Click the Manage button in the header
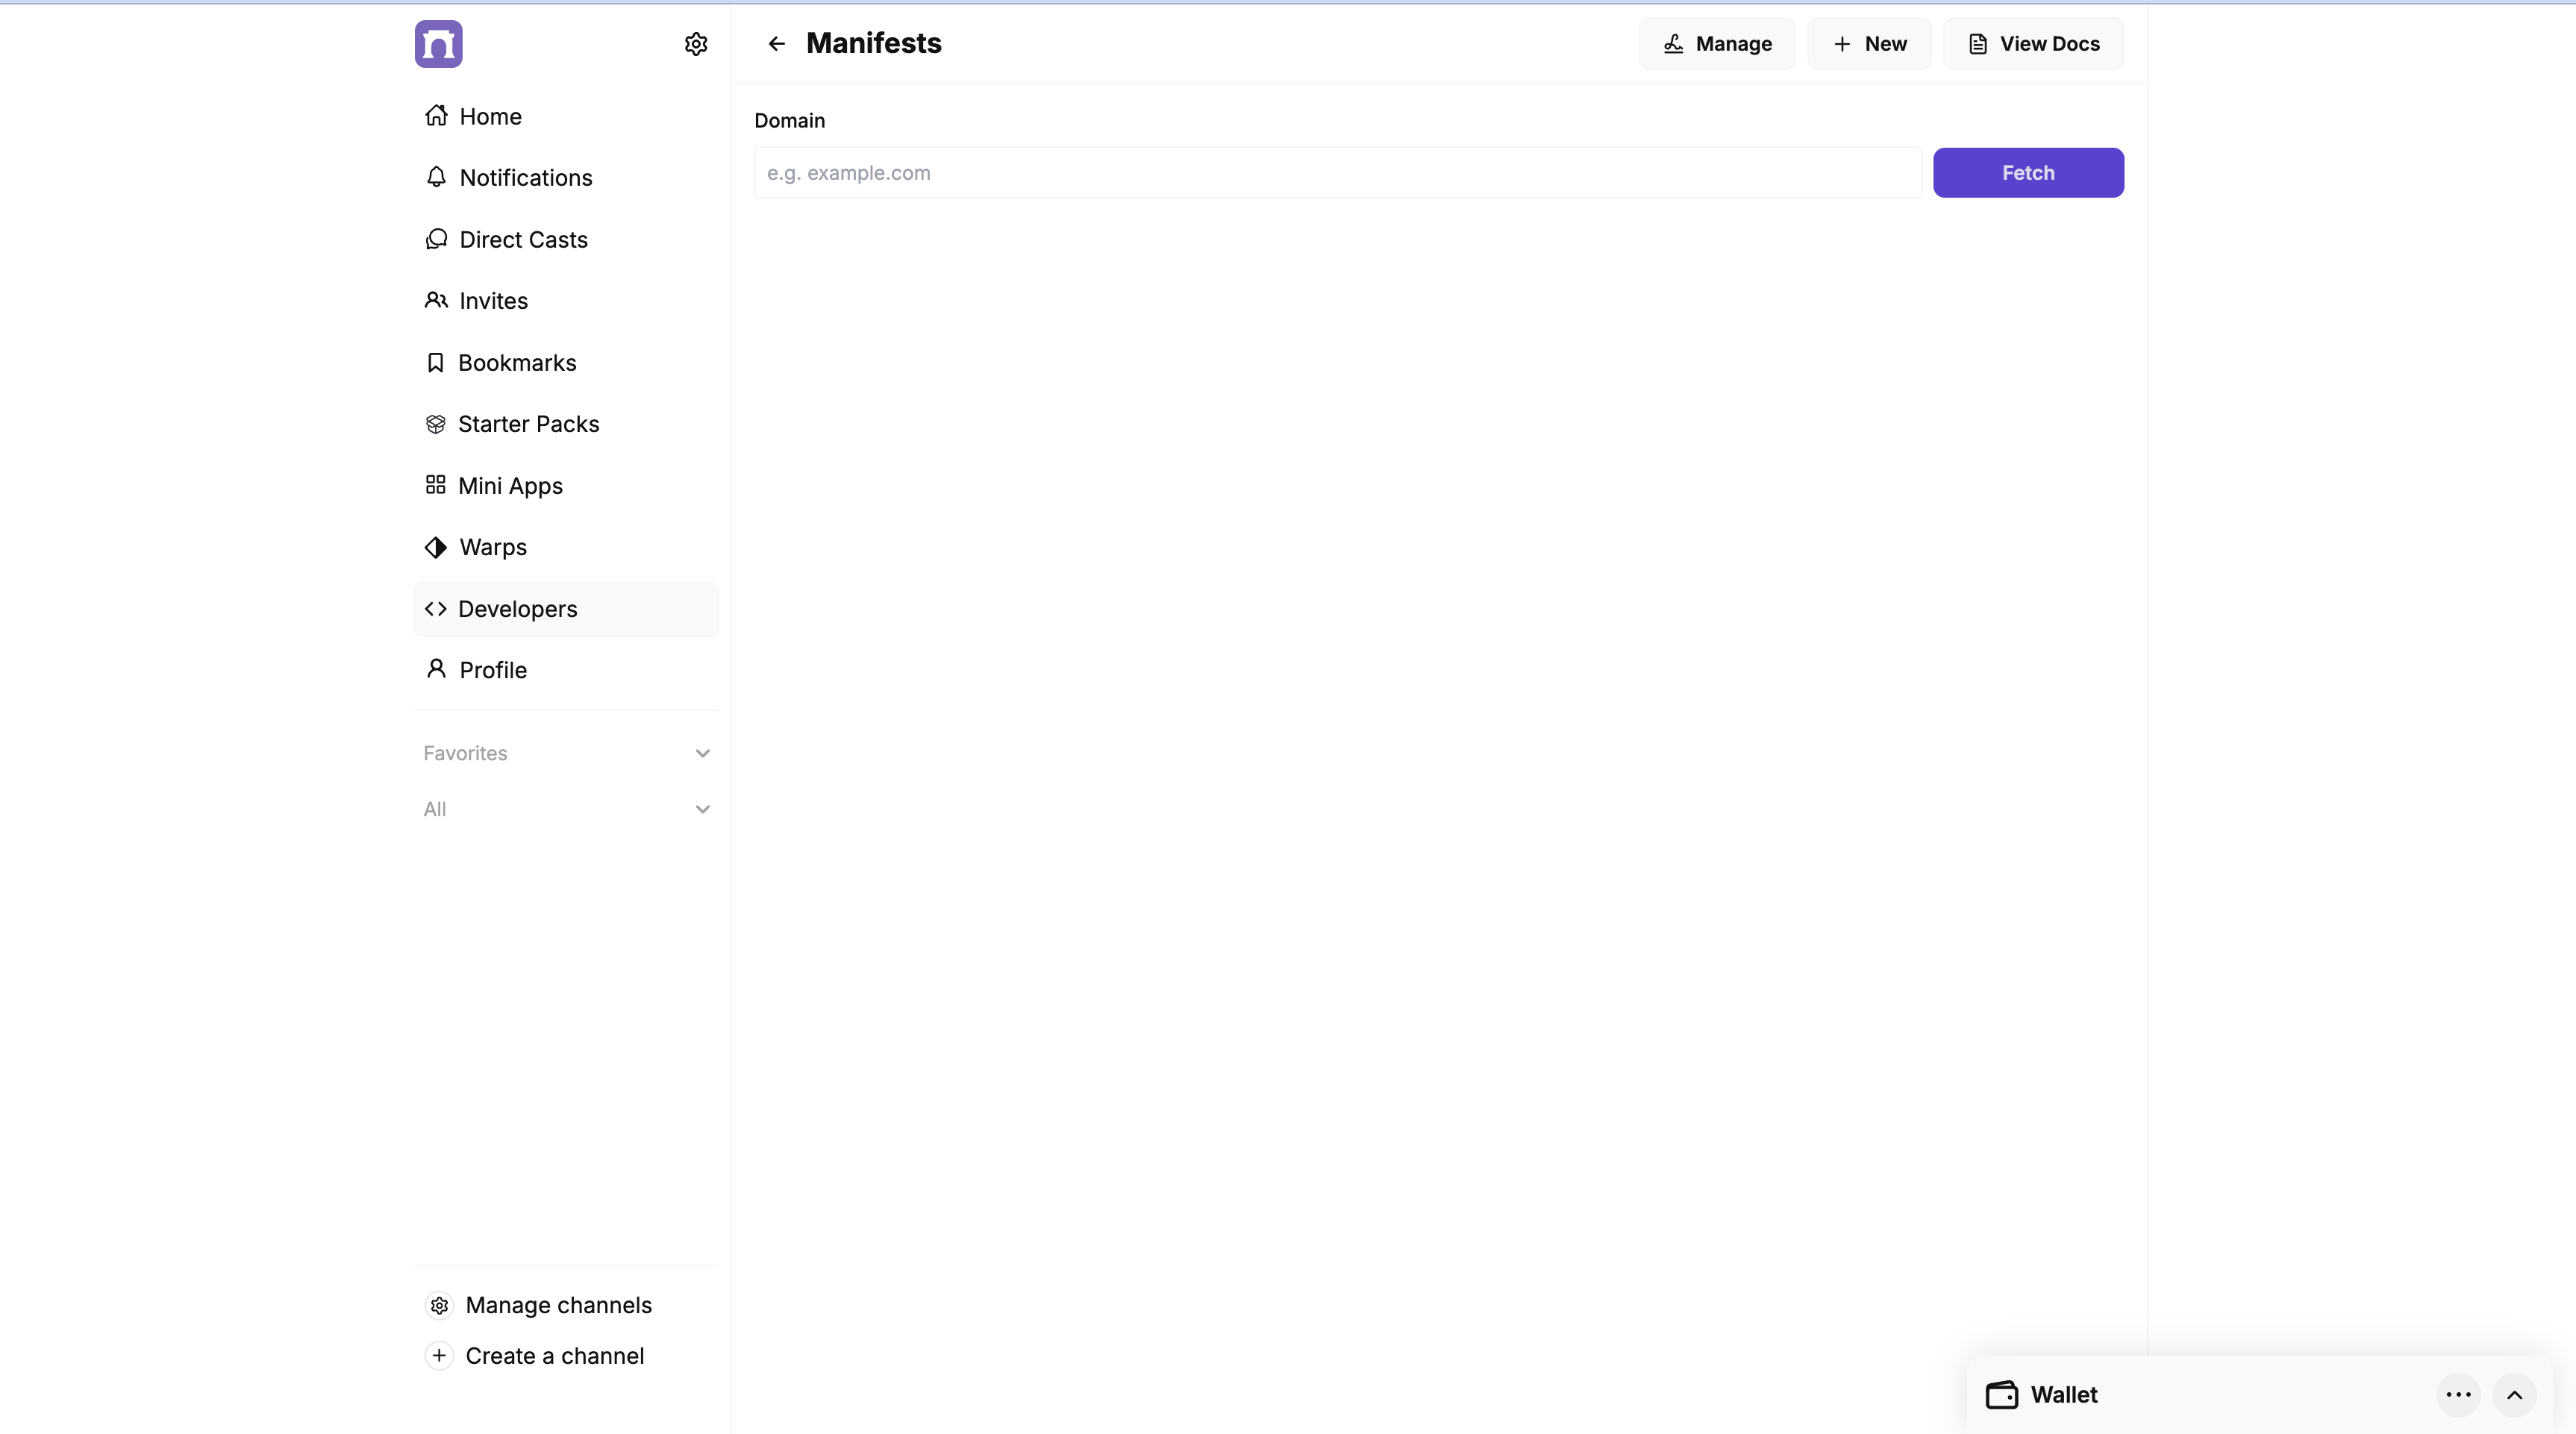2576x1434 pixels. [x=1716, y=44]
